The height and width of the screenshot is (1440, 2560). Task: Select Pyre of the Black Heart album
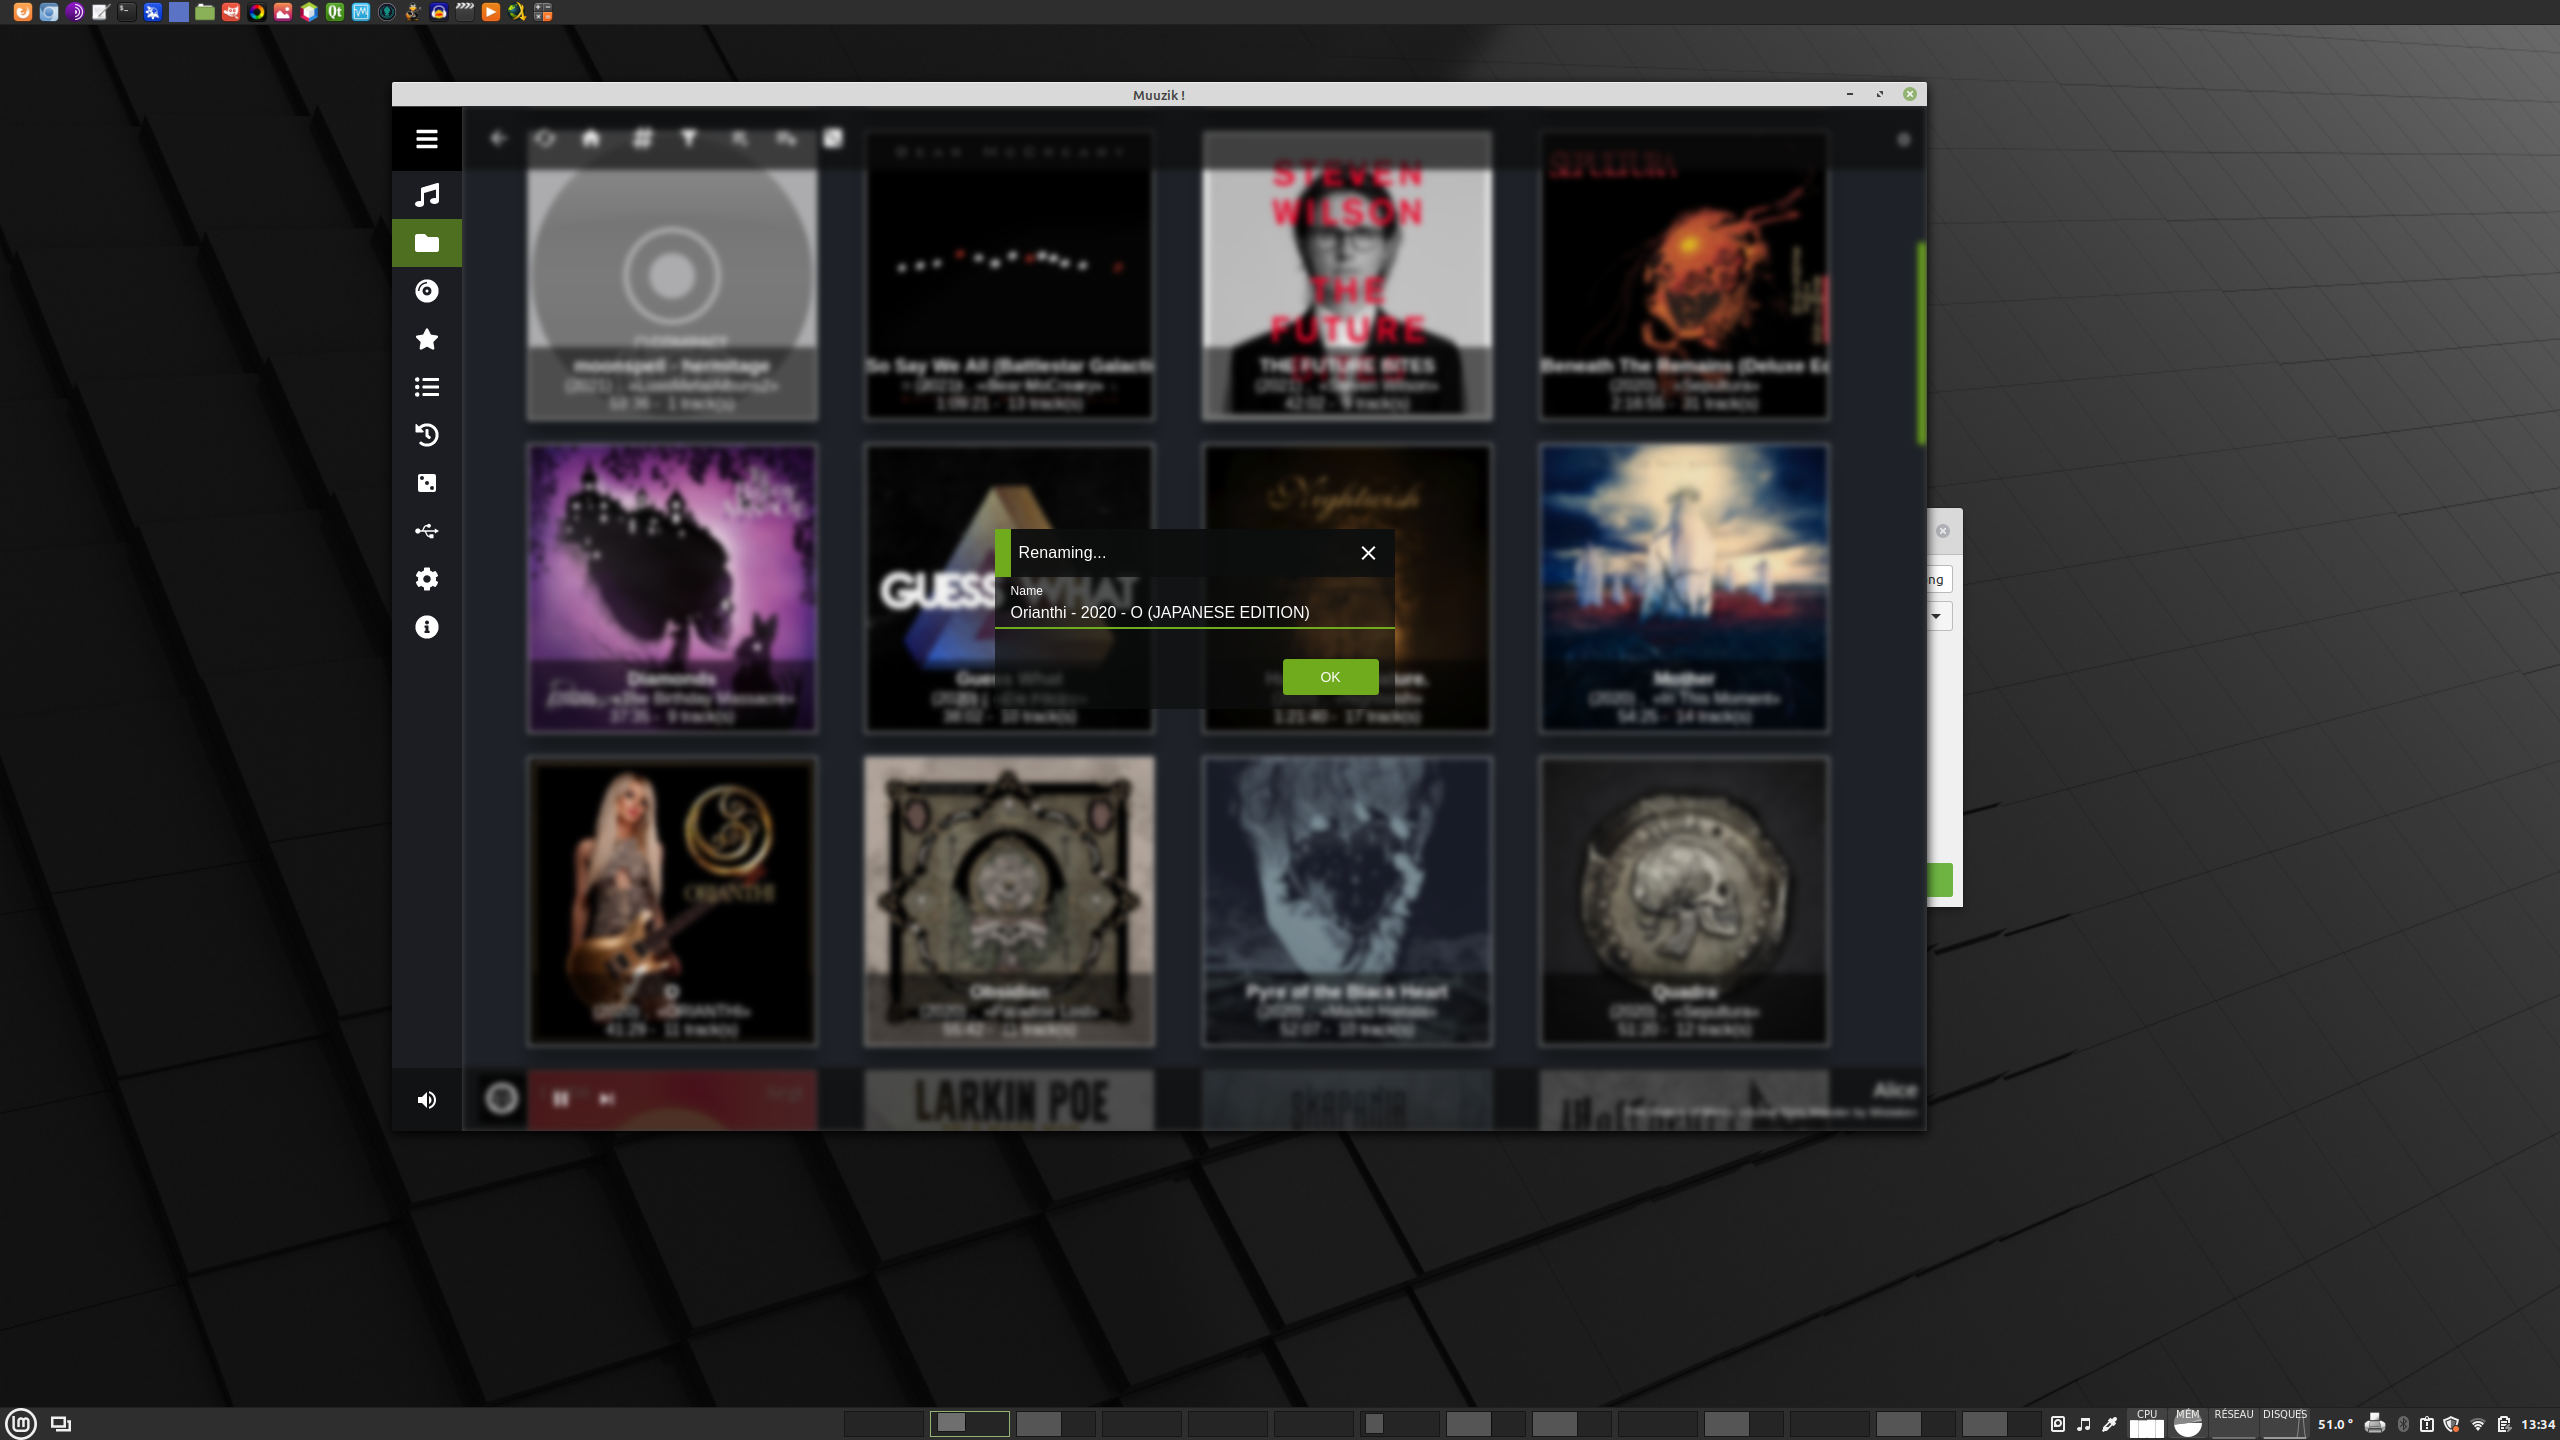pyautogui.click(x=1347, y=901)
